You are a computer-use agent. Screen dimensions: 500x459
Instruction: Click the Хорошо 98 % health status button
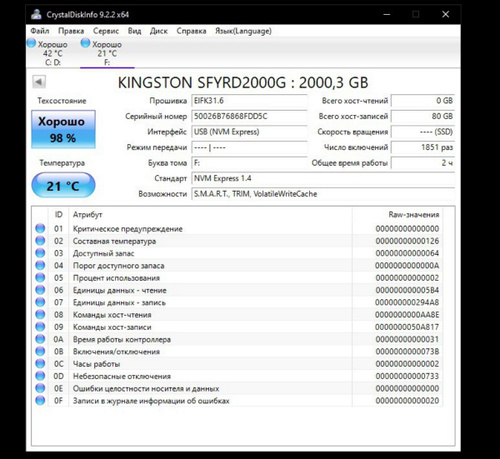(63, 129)
